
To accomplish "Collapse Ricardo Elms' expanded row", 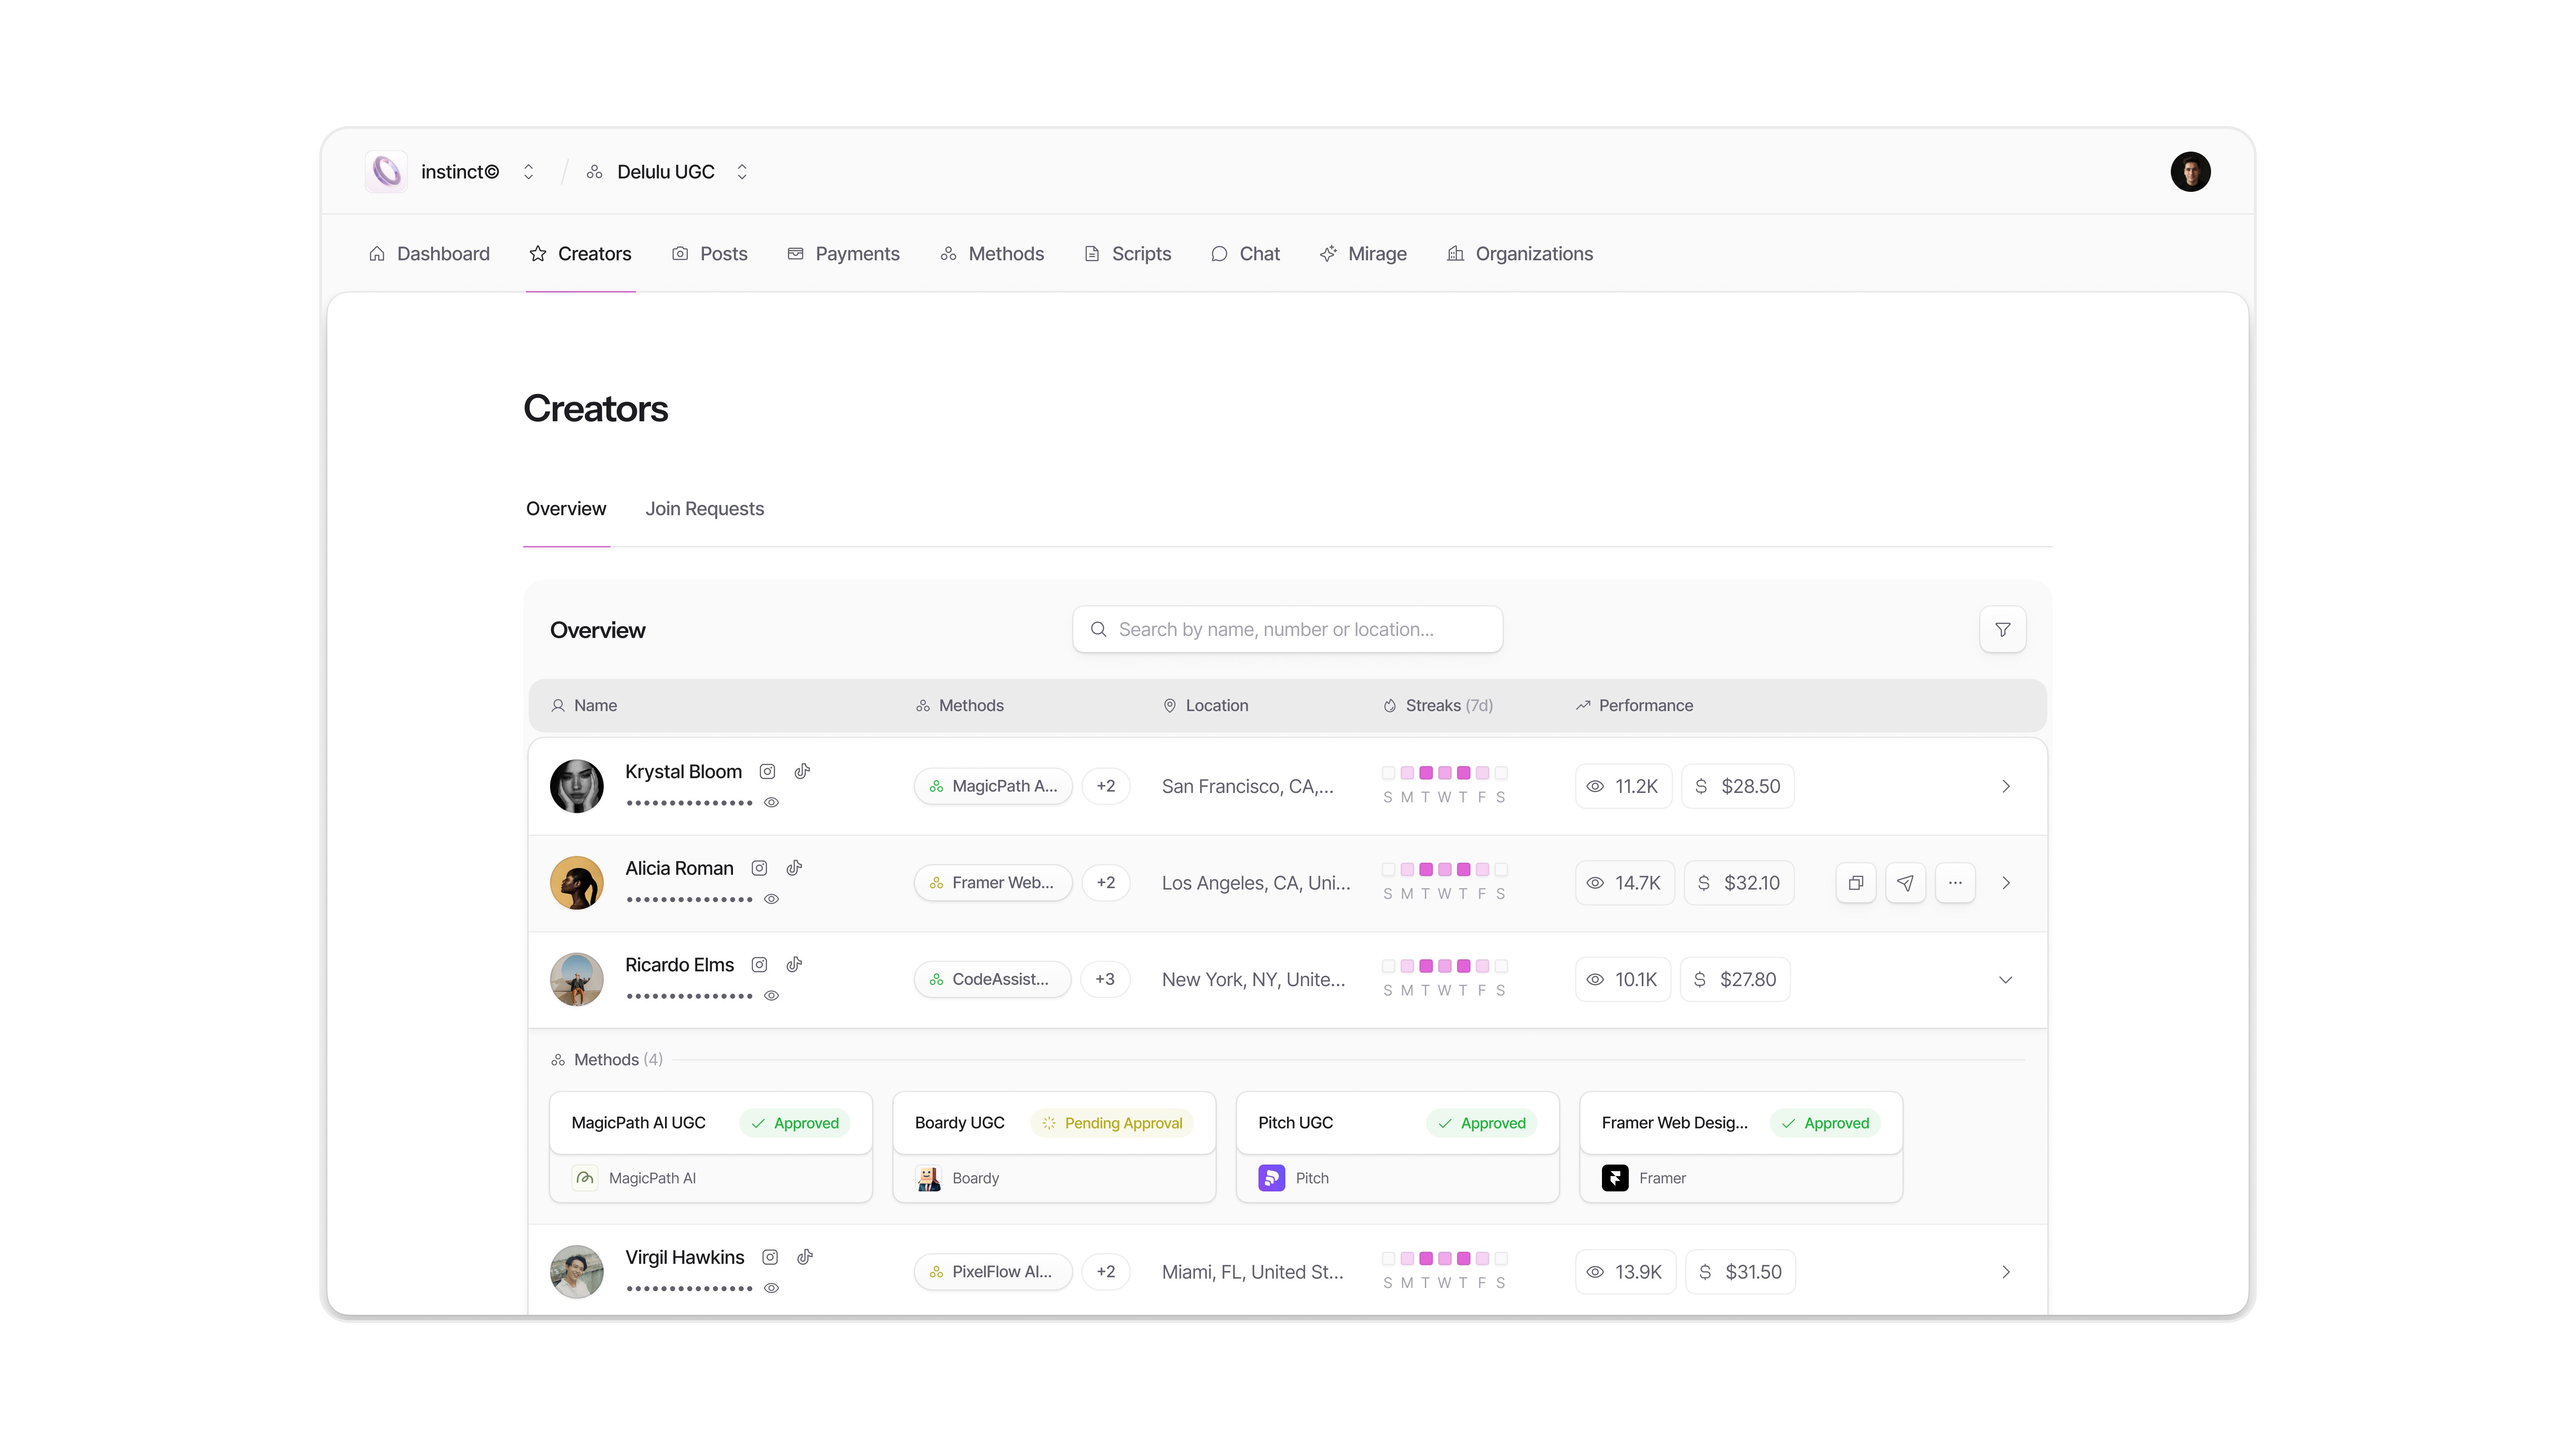I will [2005, 980].
